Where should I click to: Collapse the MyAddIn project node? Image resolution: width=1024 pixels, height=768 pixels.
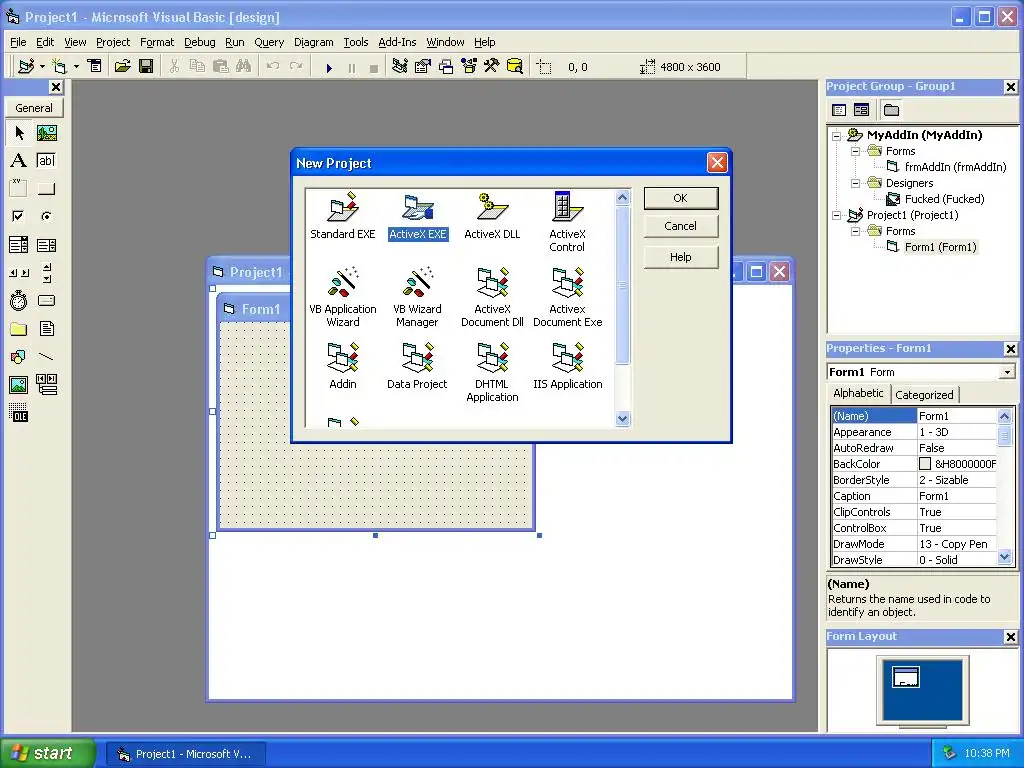click(837, 136)
